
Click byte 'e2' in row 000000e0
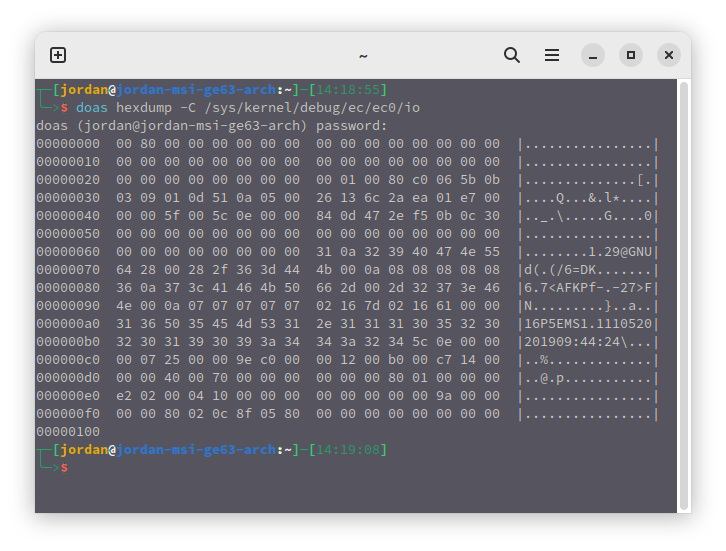point(124,396)
